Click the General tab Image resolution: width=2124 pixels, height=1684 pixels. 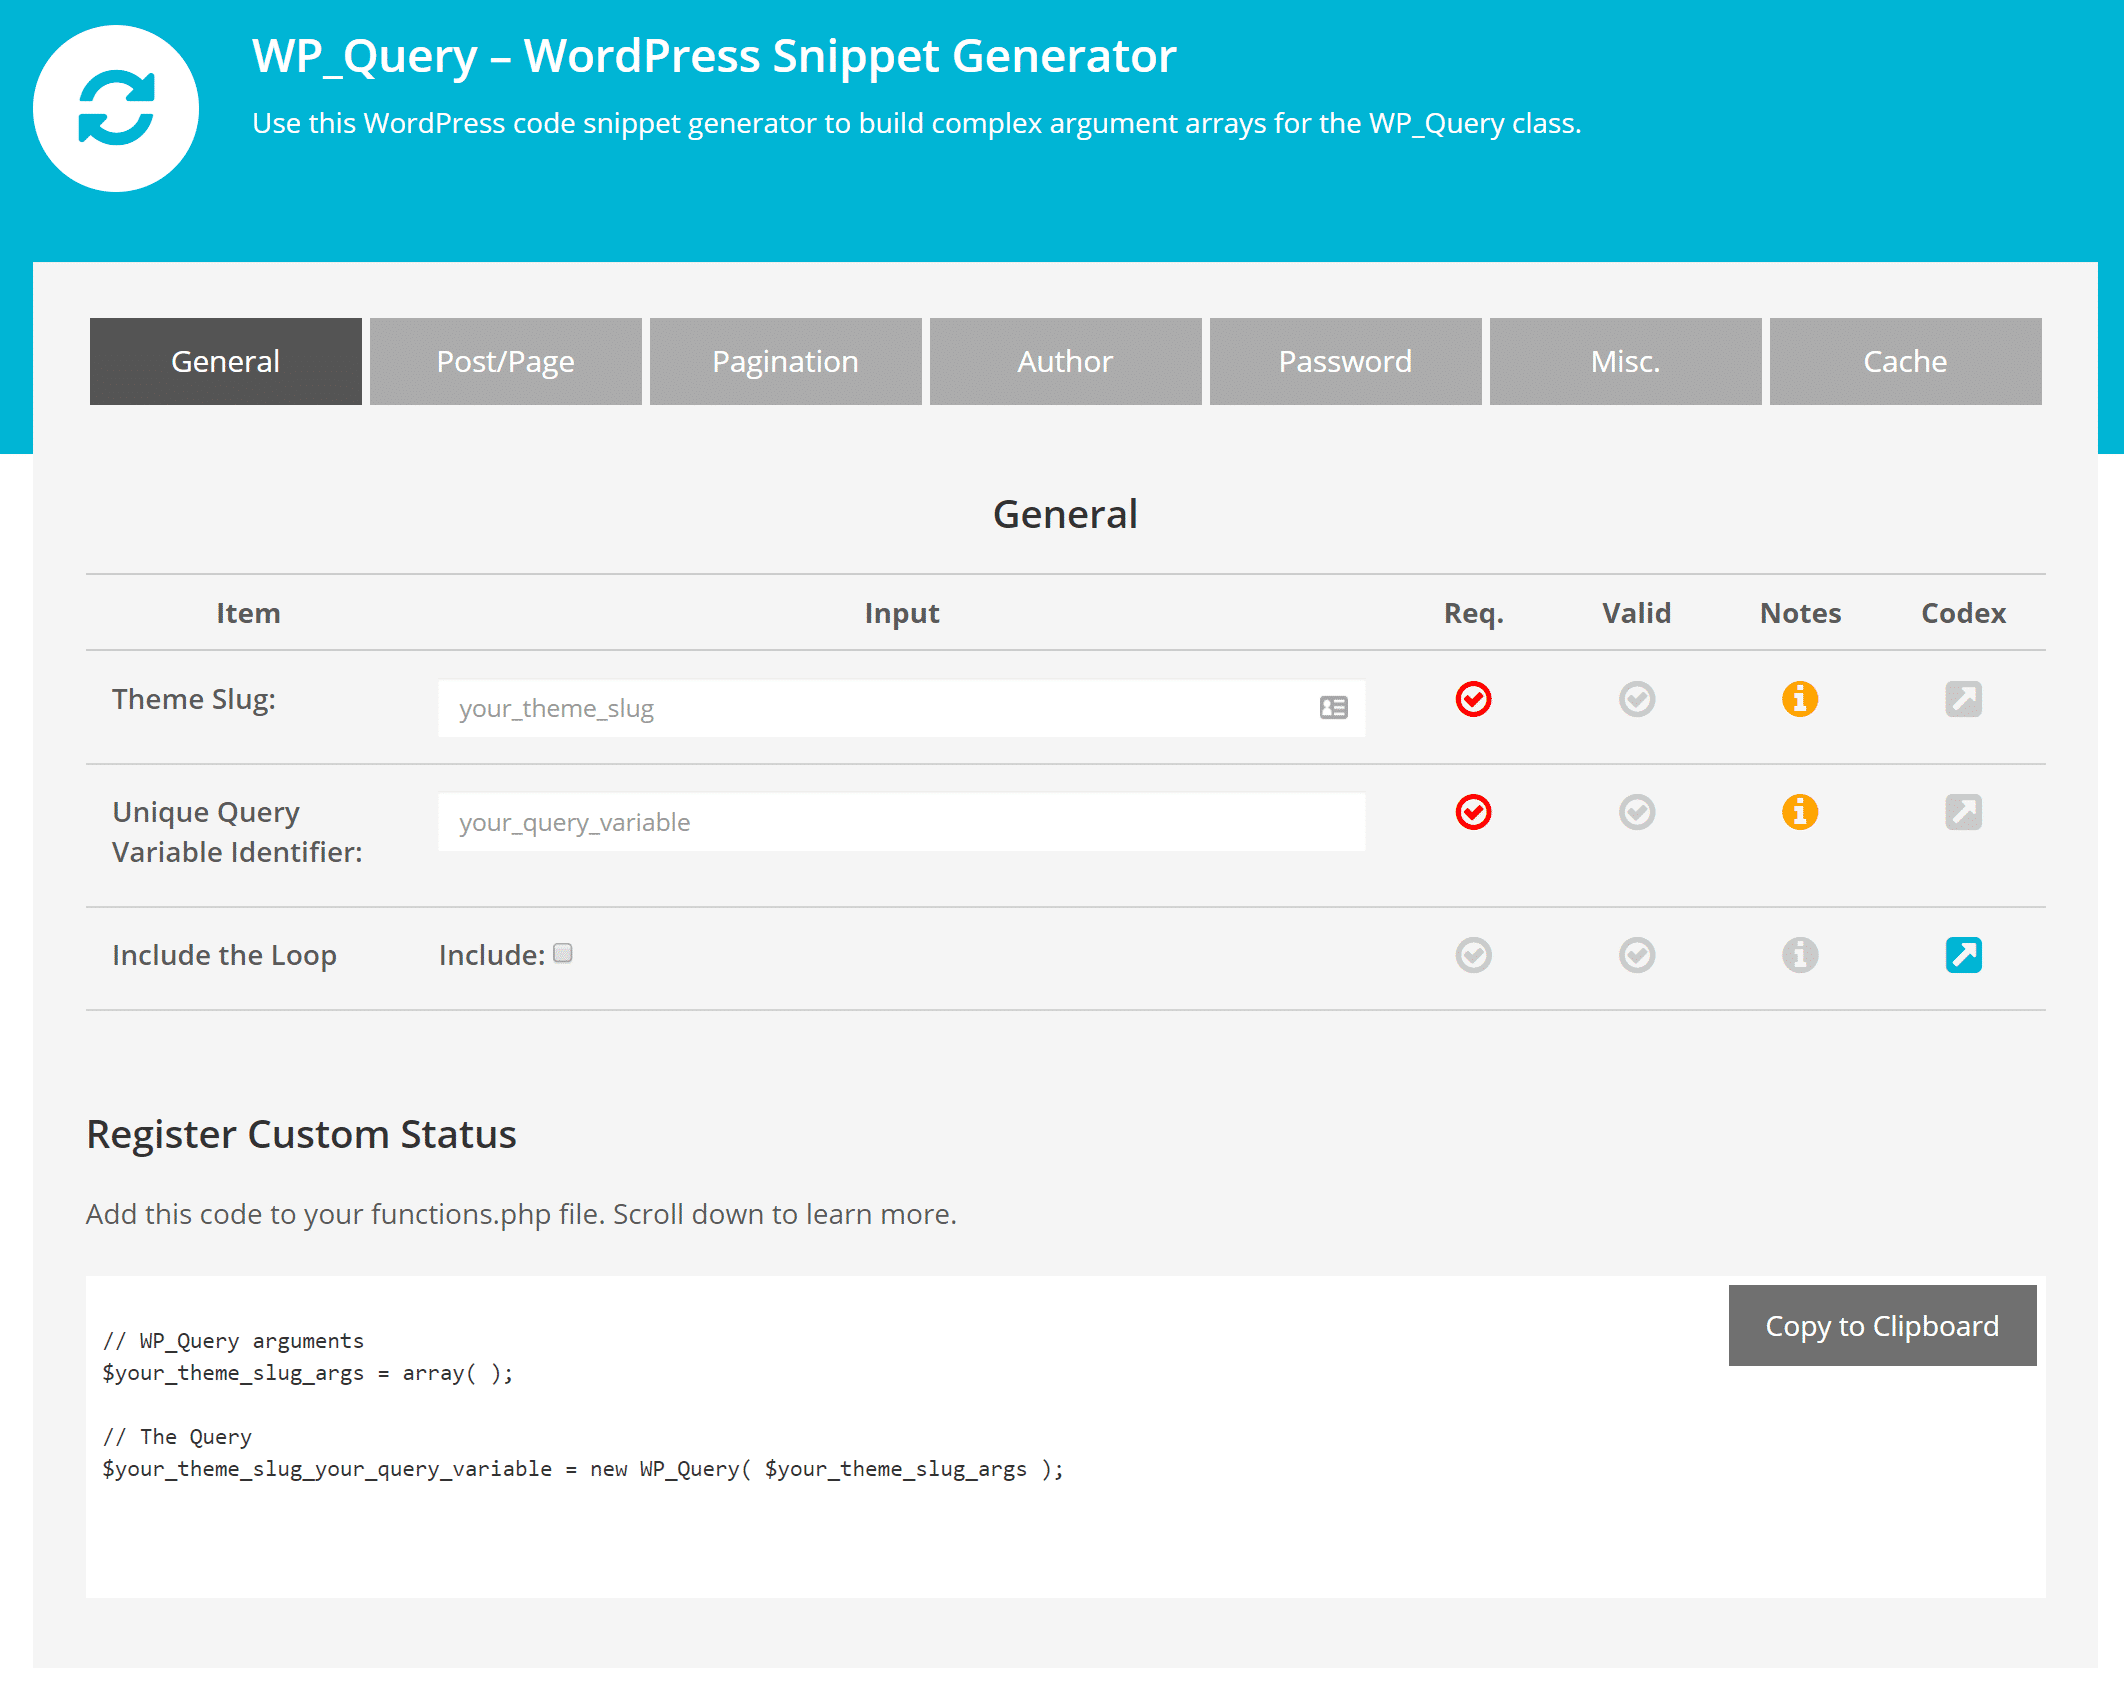point(226,360)
